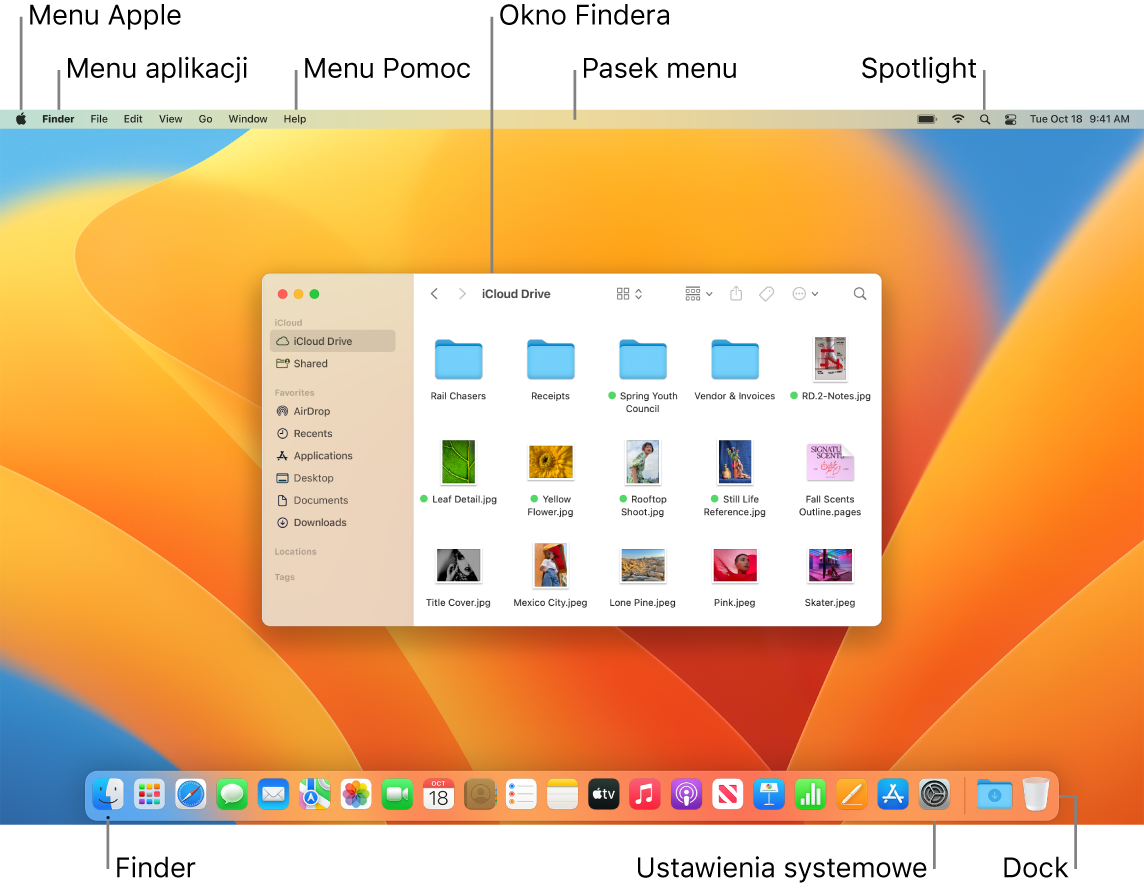Open the Music app in the Dock
The image size is (1144, 888).
click(x=645, y=794)
